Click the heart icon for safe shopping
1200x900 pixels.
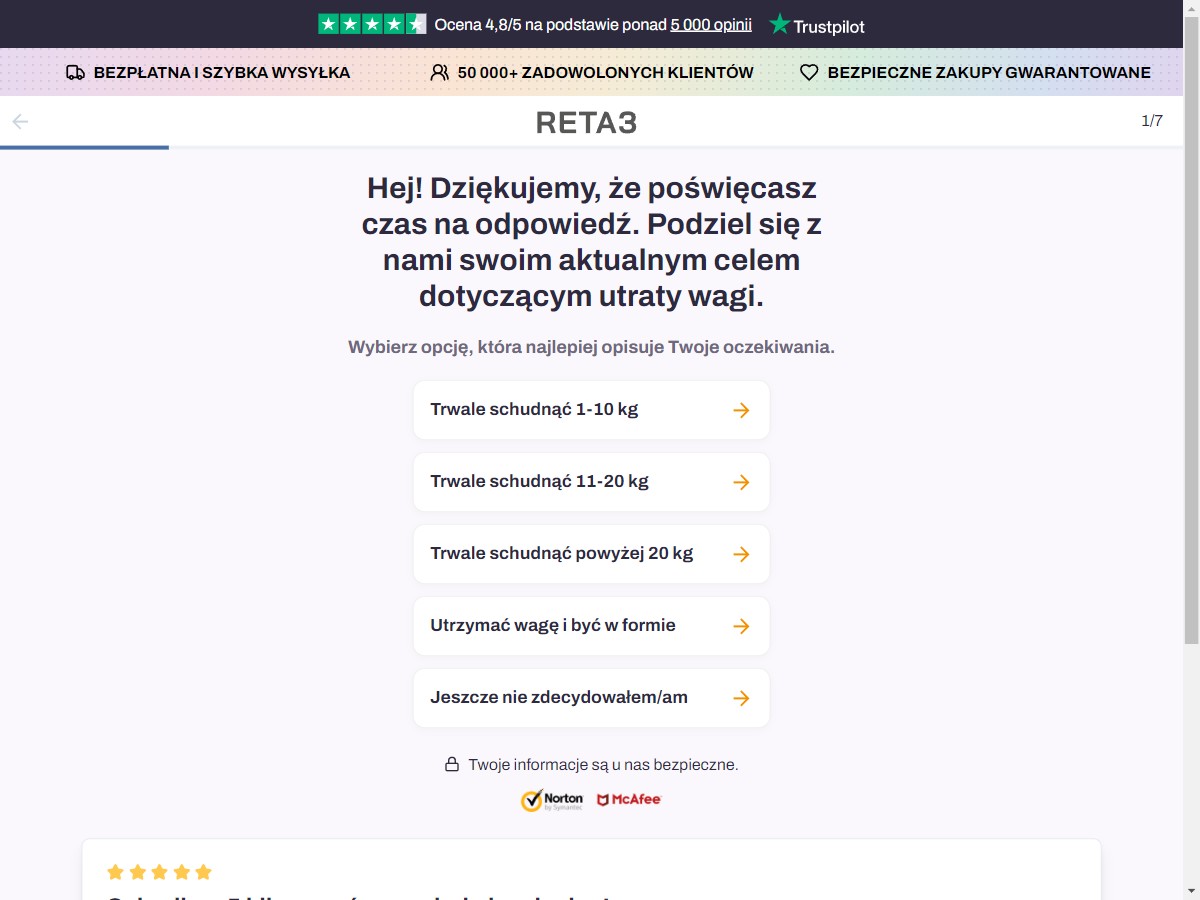click(809, 73)
